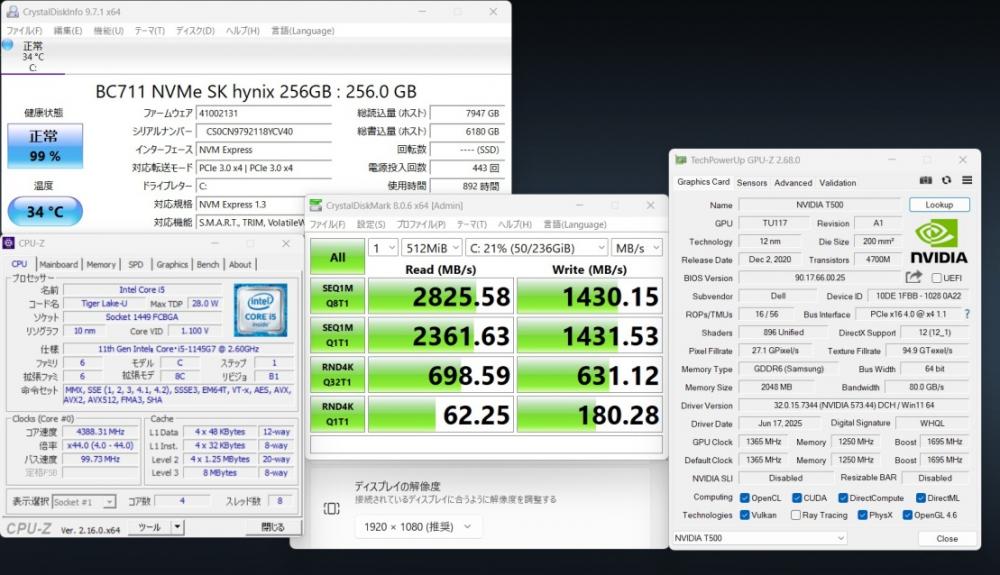Click the empty status field below benchmark results
Image resolution: width=1000 pixels, height=575 pixels.
tap(486, 444)
